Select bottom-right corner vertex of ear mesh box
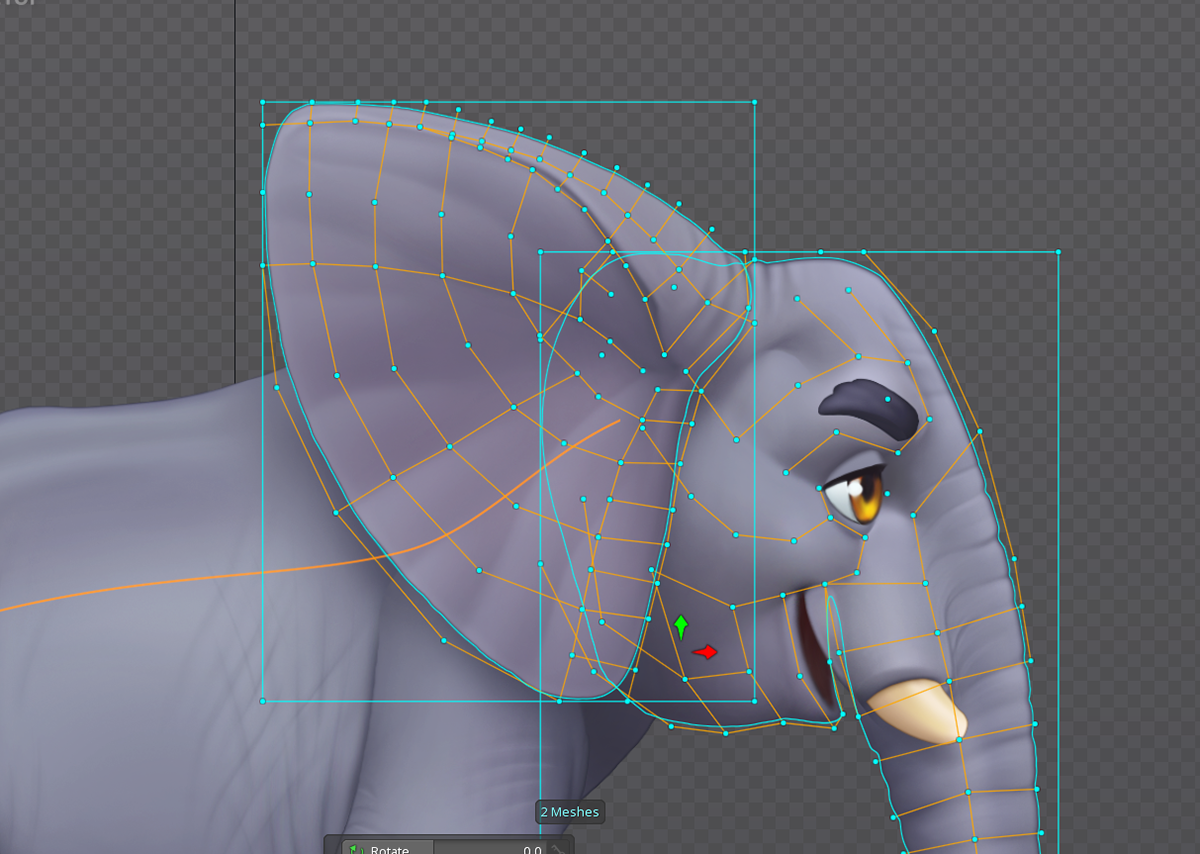The width and height of the screenshot is (1200, 854). coord(754,700)
